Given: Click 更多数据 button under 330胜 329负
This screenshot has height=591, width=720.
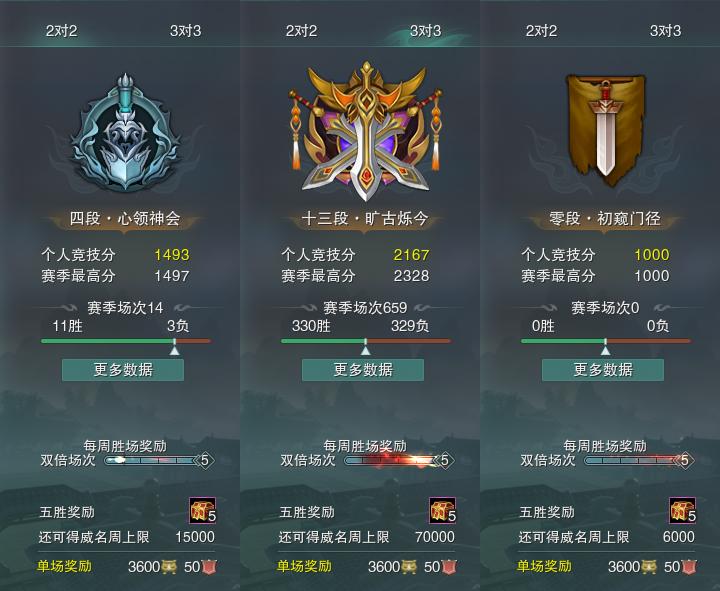Looking at the screenshot, I should (x=363, y=370).
